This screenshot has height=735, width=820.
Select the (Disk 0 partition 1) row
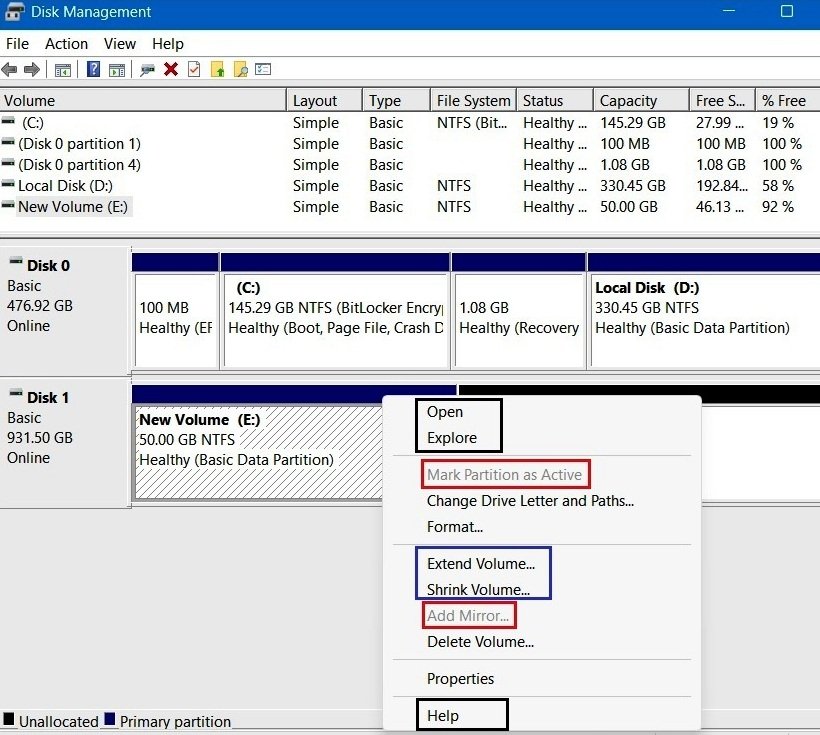tap(408, 144)
